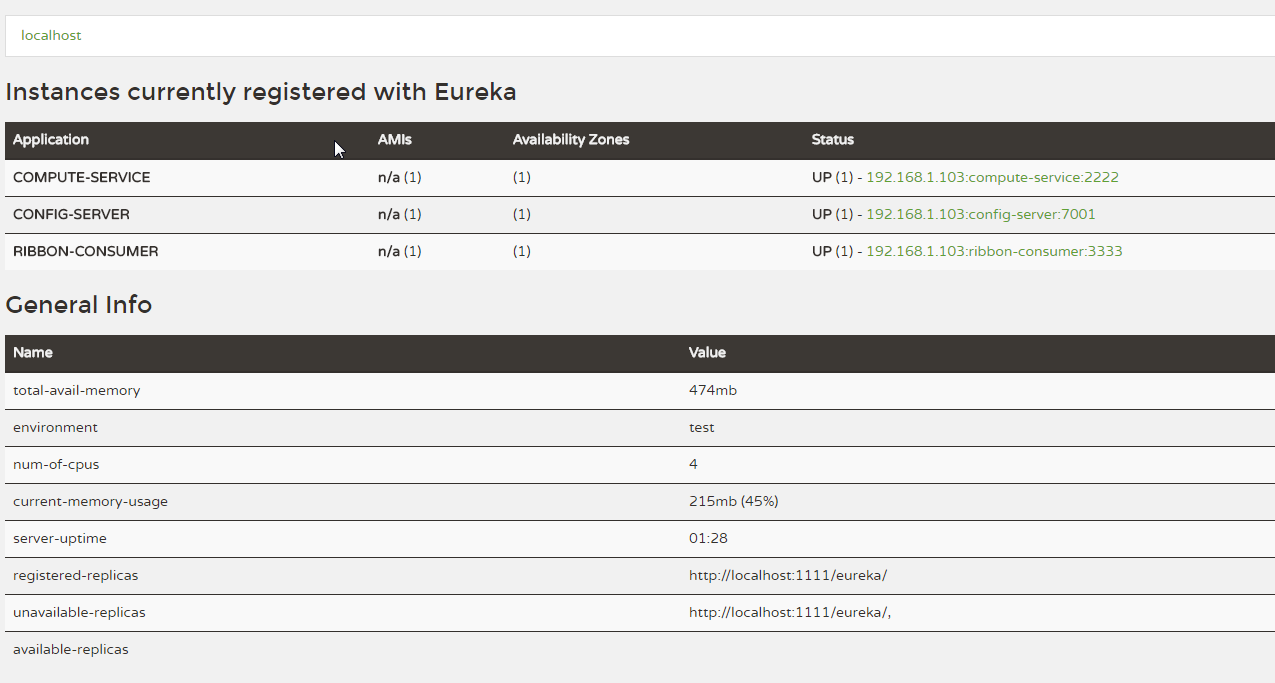Click the registered-replicas URL value
1275x683 pixels.
coord(788,575)
